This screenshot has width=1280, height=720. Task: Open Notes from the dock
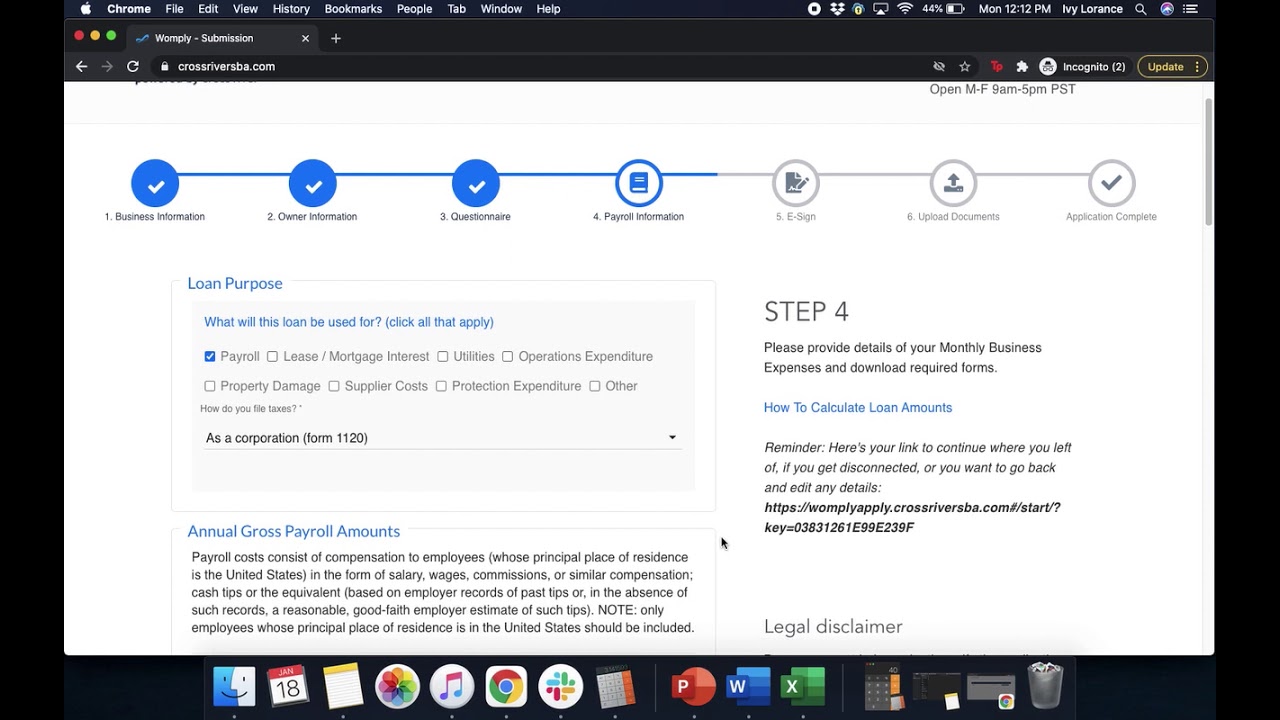pos(342,687)
